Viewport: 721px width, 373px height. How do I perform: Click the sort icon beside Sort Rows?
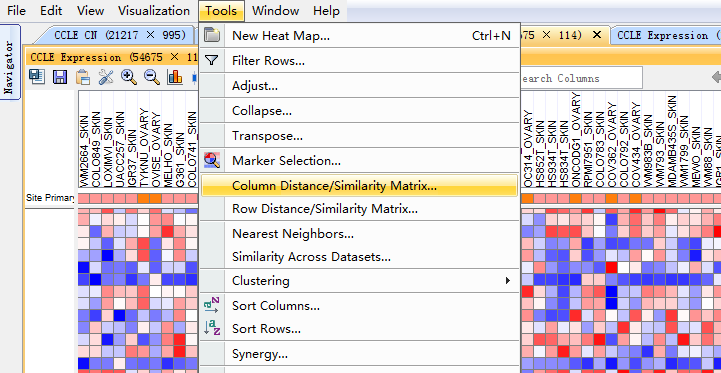212,328
